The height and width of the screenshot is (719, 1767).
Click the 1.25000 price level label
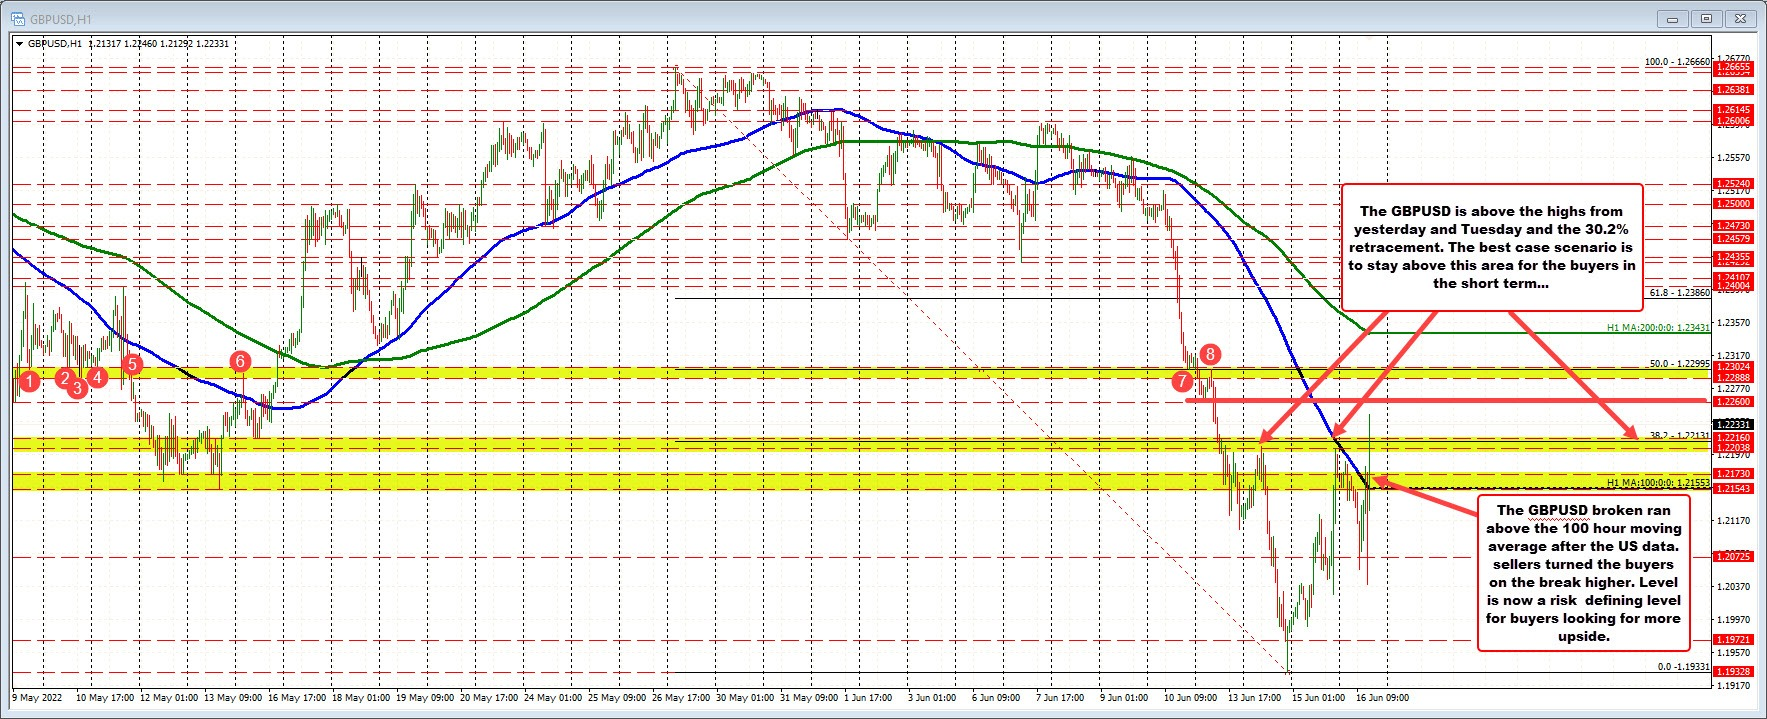pos(1733,203)
